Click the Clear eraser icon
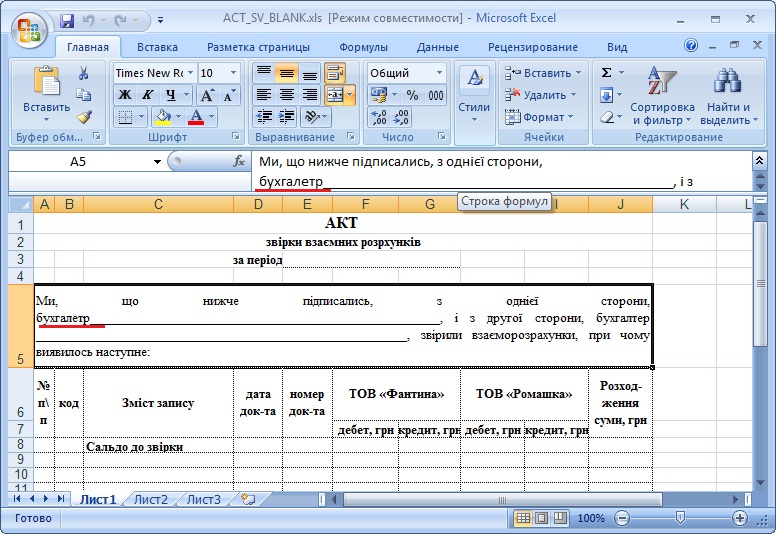This screenshot has height=534, width=776. 607,117
